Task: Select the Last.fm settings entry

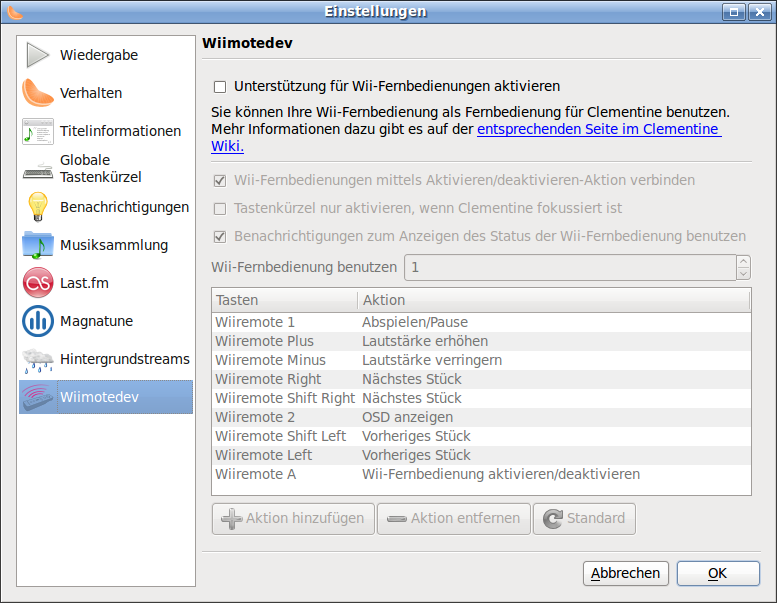Action: (x=106, y=283)
